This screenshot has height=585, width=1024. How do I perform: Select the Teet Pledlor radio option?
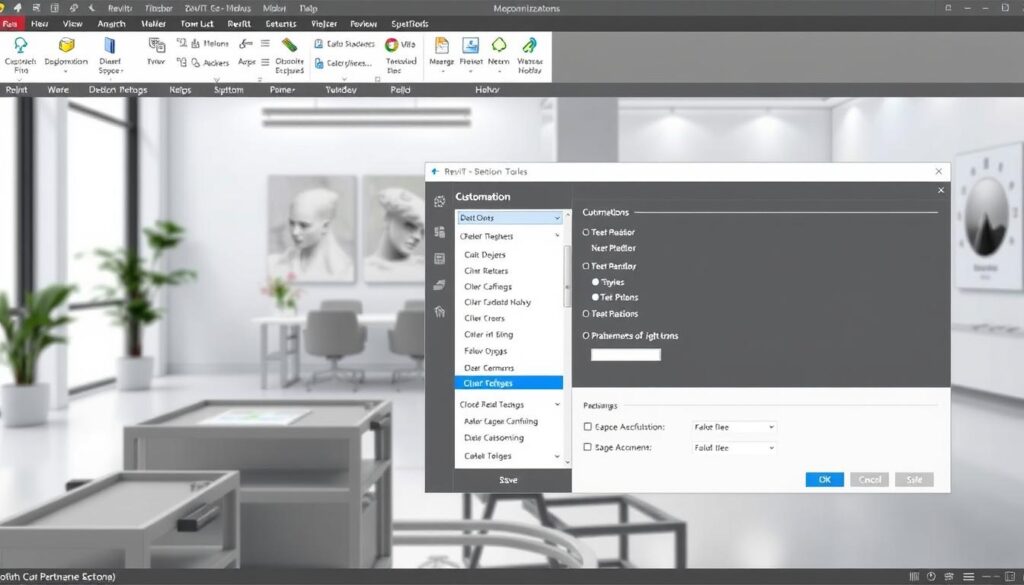[x=586, y=232]
